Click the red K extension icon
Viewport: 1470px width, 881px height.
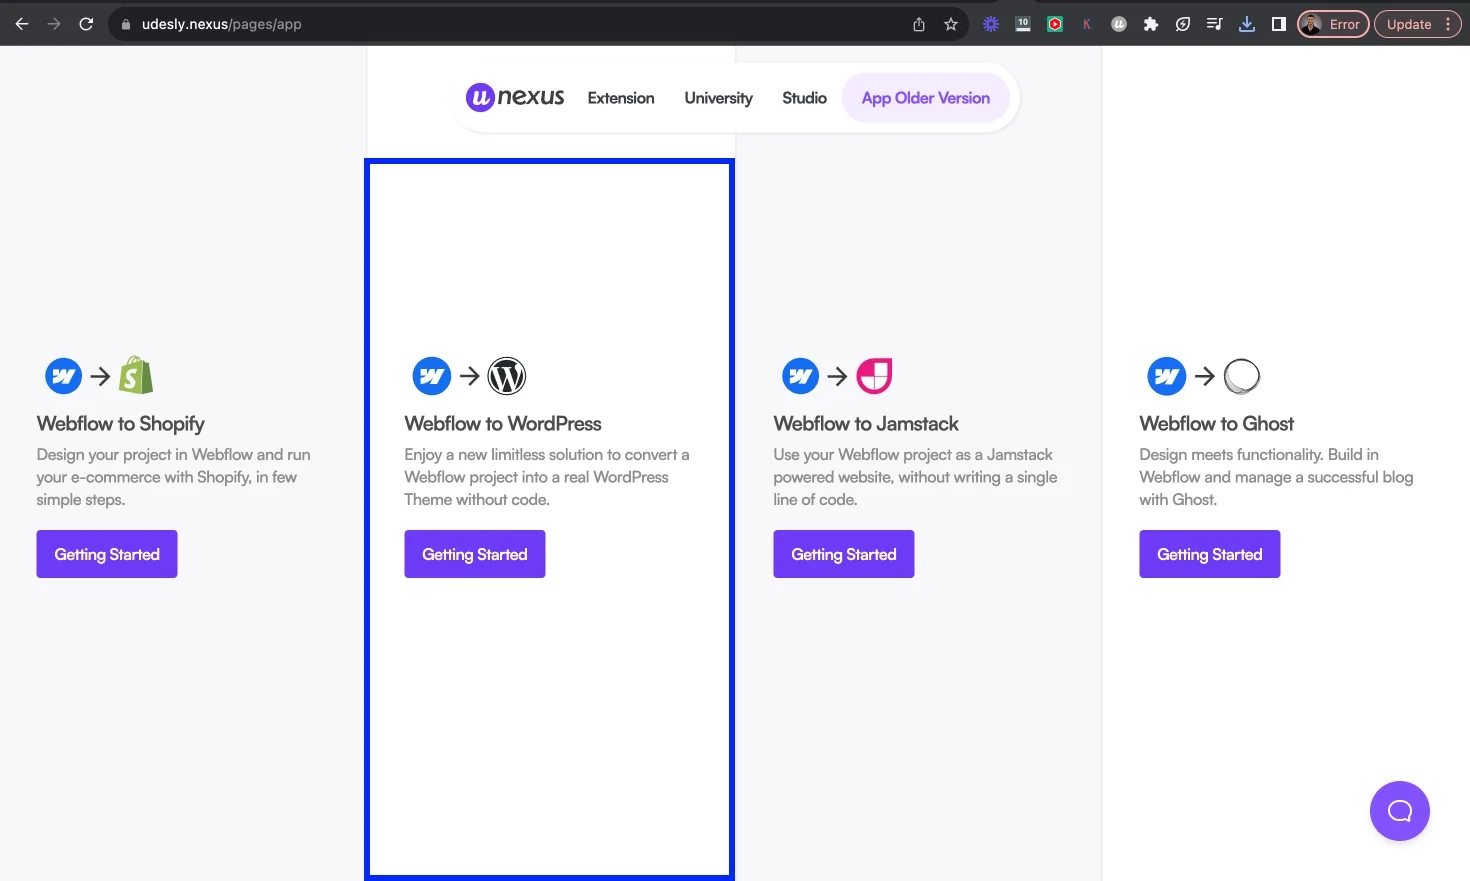tap(1087, 24)
